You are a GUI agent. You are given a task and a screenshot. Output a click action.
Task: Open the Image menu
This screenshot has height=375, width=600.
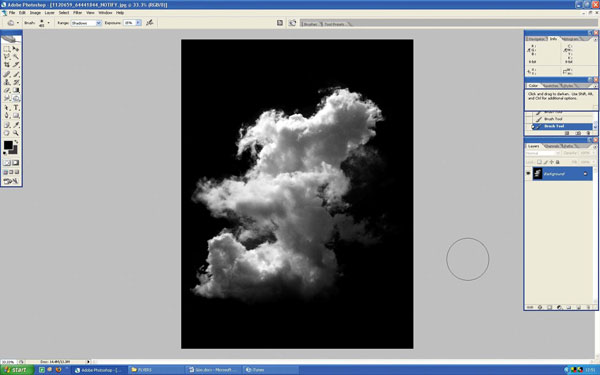35,13
